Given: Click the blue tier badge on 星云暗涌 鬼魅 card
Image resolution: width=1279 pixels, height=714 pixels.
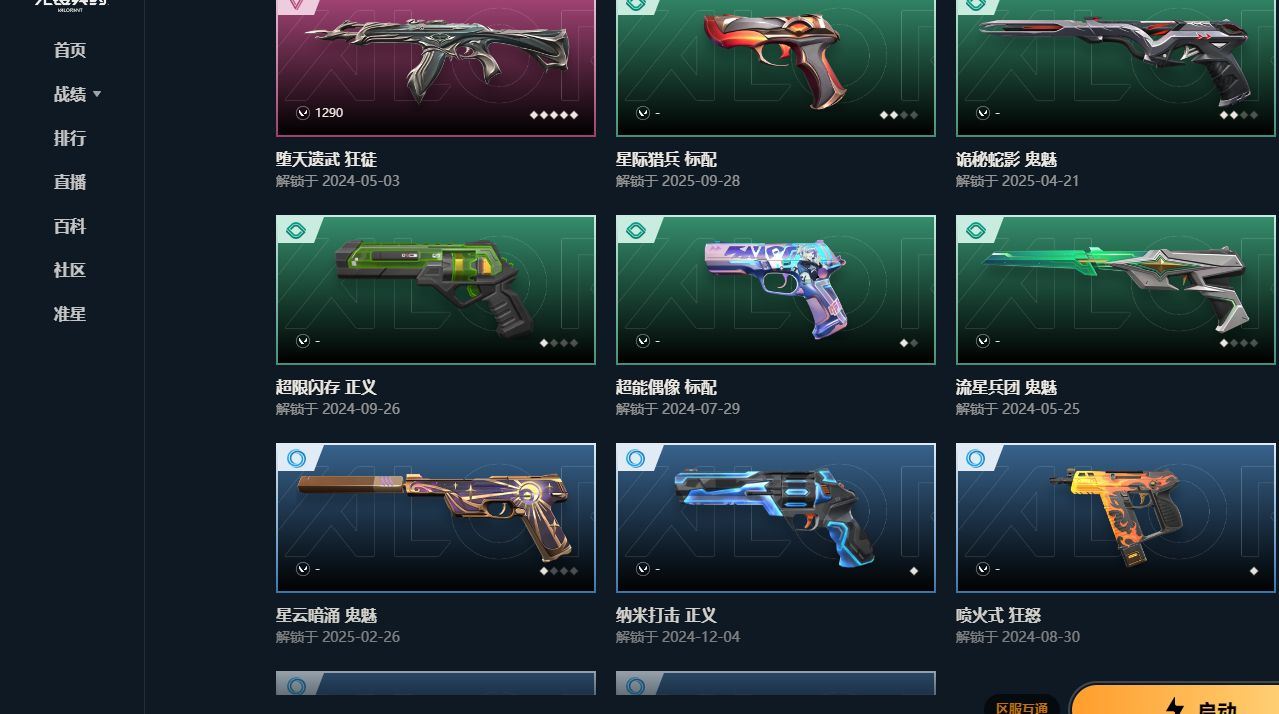Looking at the screenshot, I should coord(296,458).
